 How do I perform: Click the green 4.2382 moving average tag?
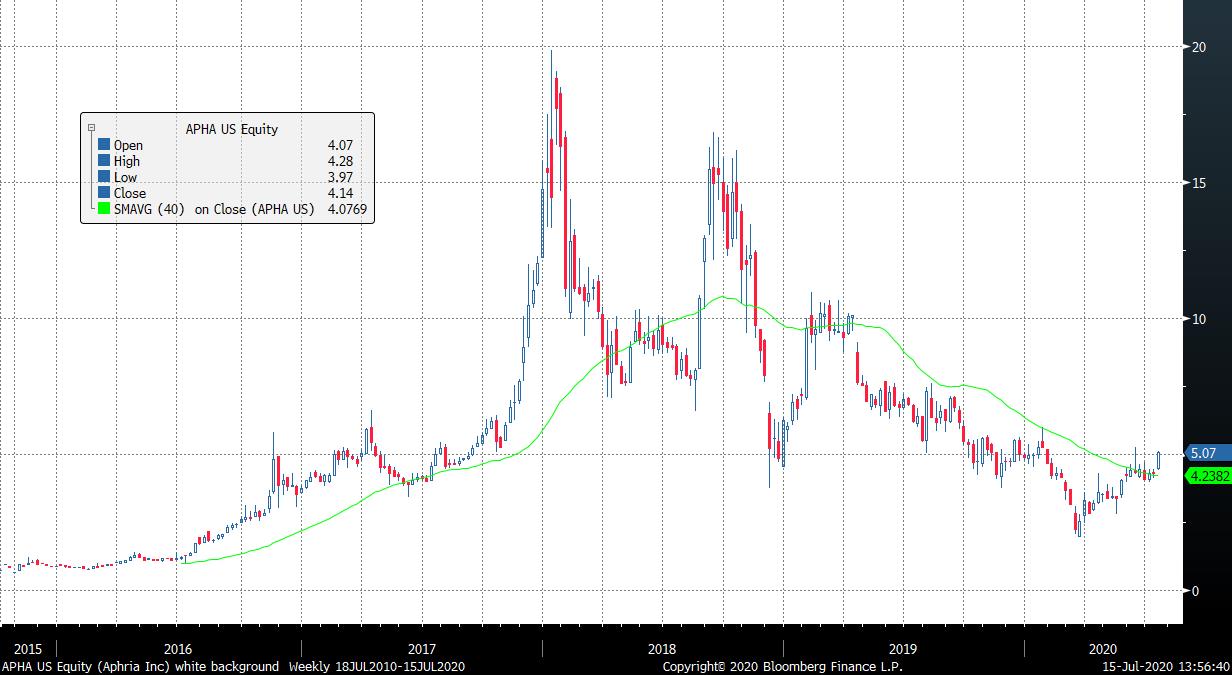1208,477
